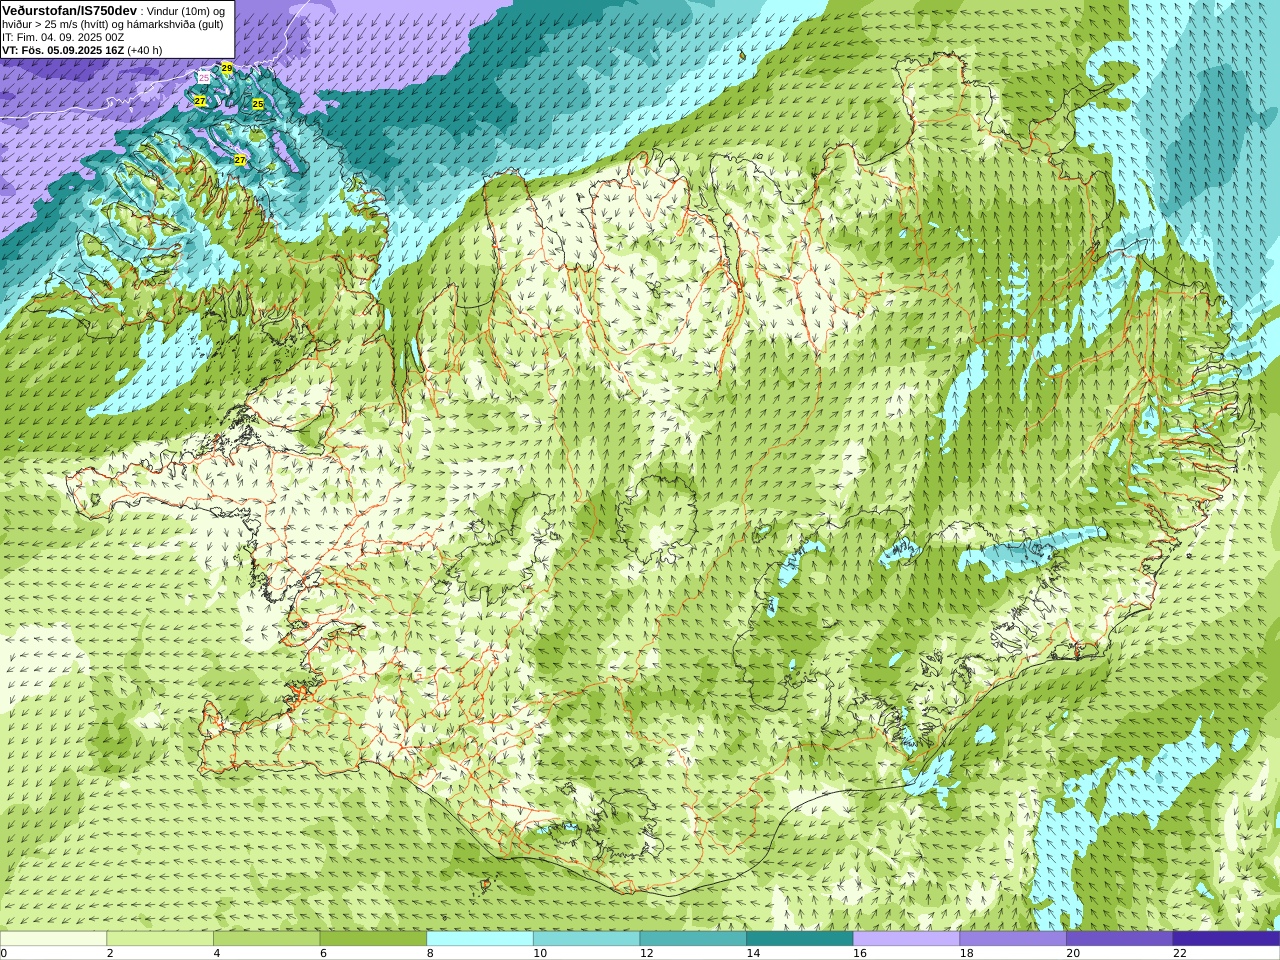The height and width of the screenshot is (960, 1280).
Task: Click the yellow 25 gust marker
Action: (258, 103)
